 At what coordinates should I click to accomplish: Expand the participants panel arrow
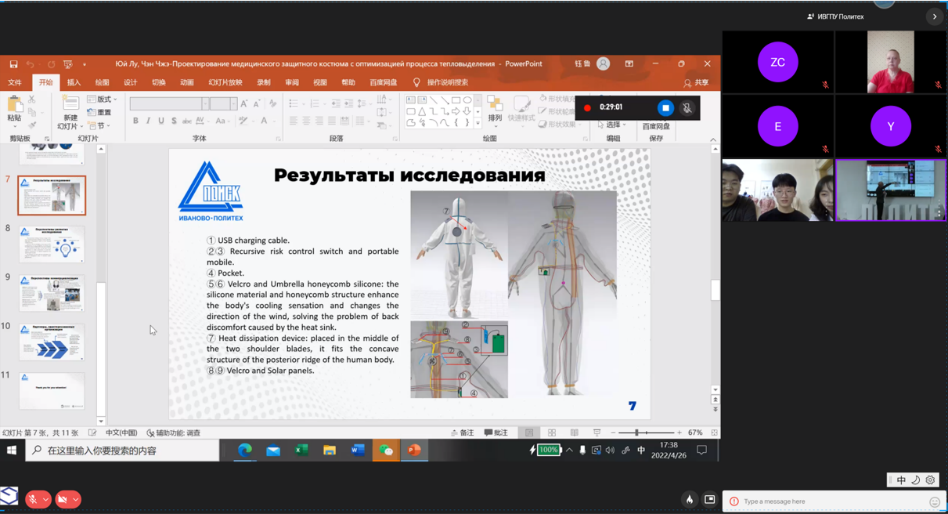(935, 16)
